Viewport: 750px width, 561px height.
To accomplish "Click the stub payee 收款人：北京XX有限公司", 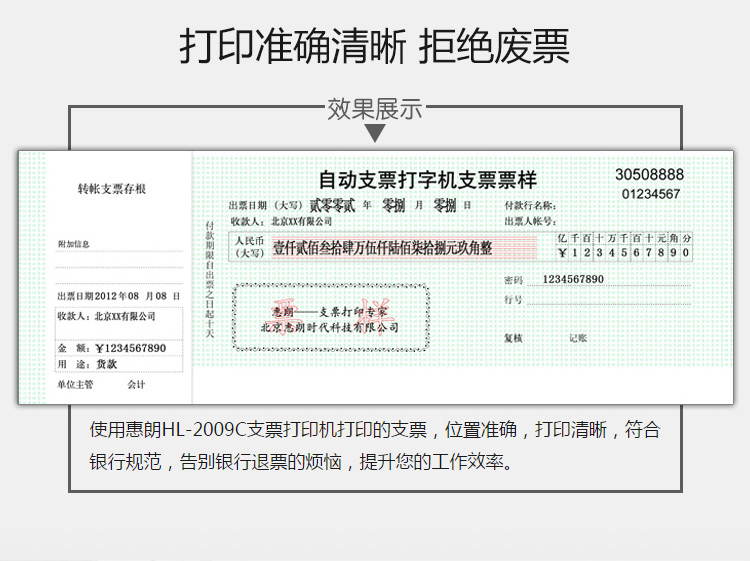I will click(106, 316).
